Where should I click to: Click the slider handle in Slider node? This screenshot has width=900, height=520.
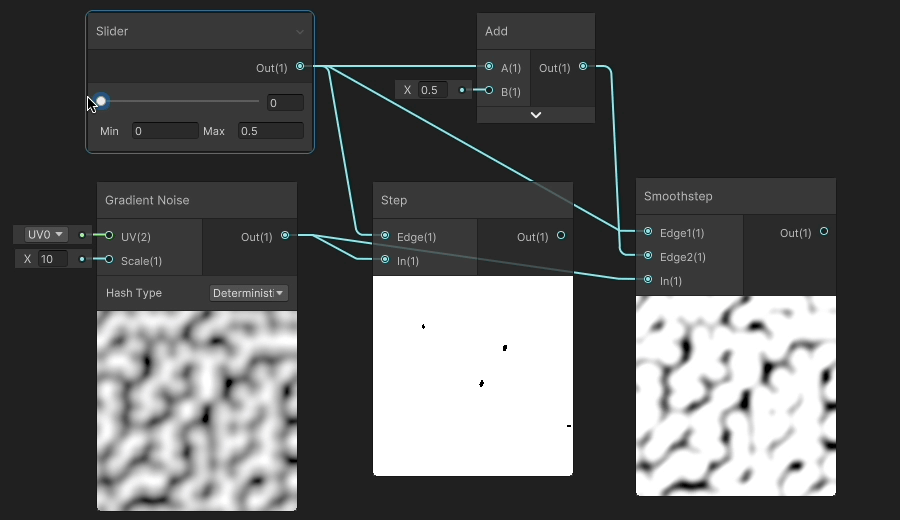tap(101, 102)
